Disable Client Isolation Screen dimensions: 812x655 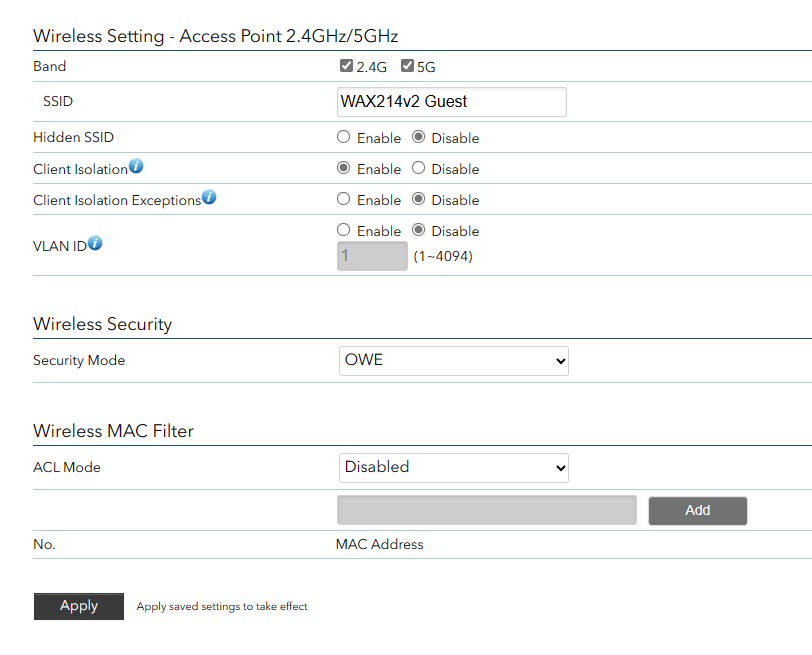(418, 168)
